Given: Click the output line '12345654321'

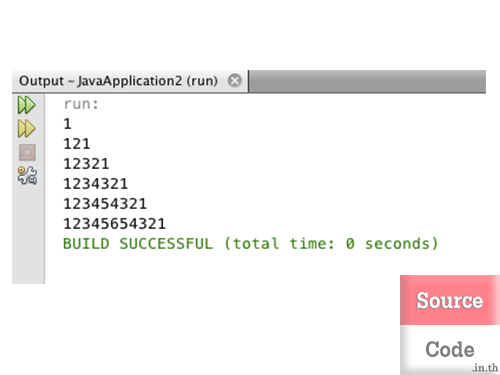Looking at the screenshot, I should pyautogui.click(x=114, y=224).
